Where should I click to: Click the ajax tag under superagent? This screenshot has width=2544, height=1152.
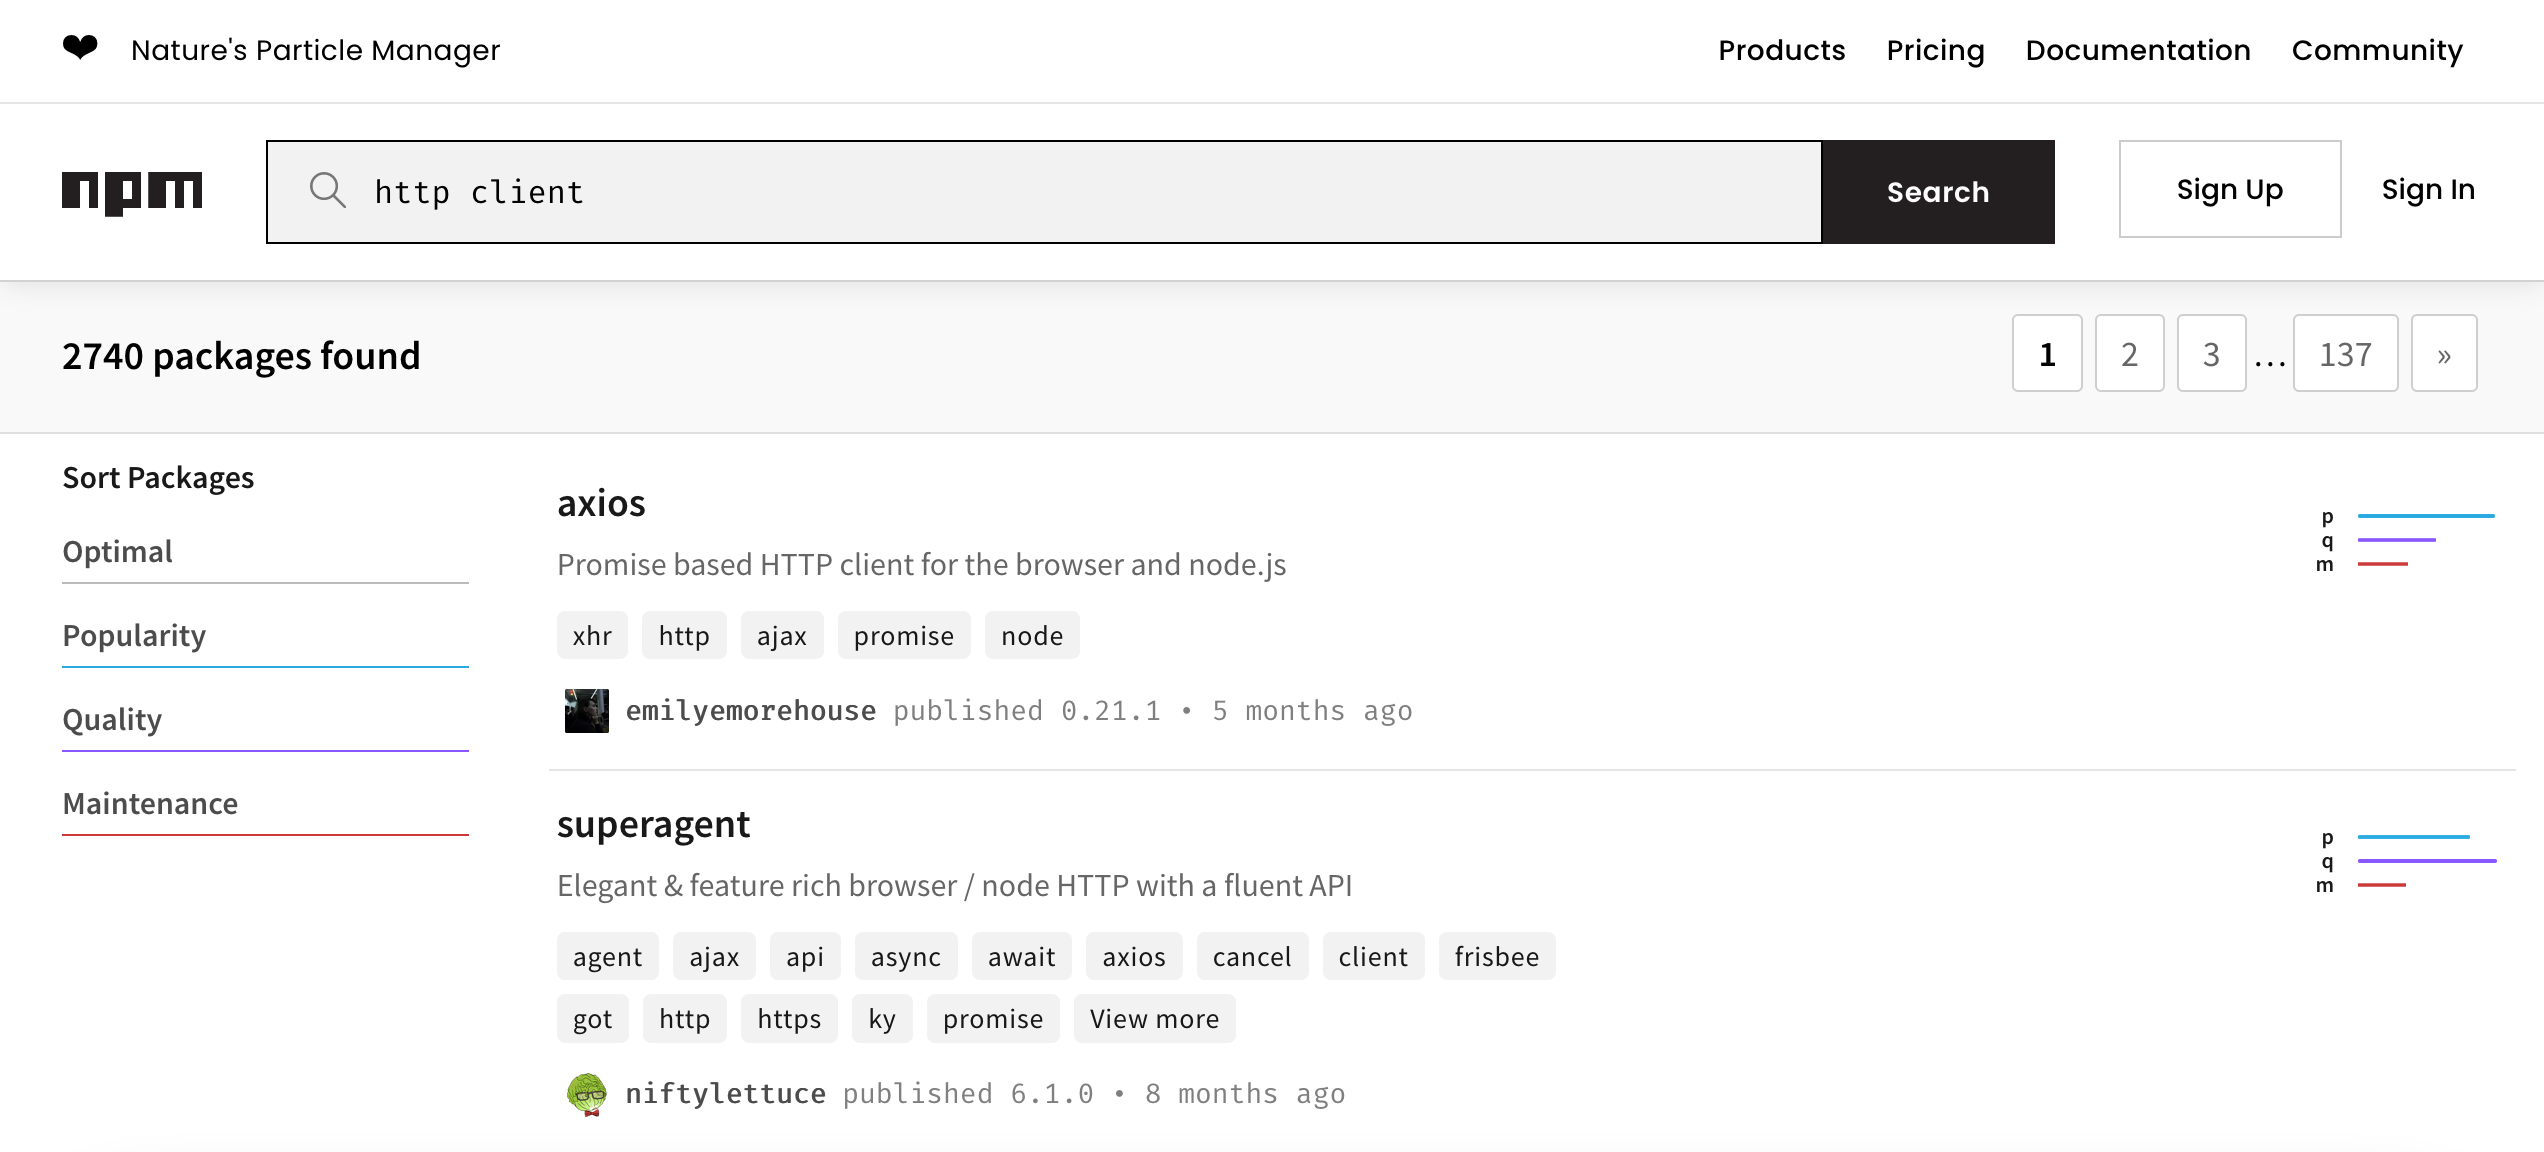click(714, 957)
